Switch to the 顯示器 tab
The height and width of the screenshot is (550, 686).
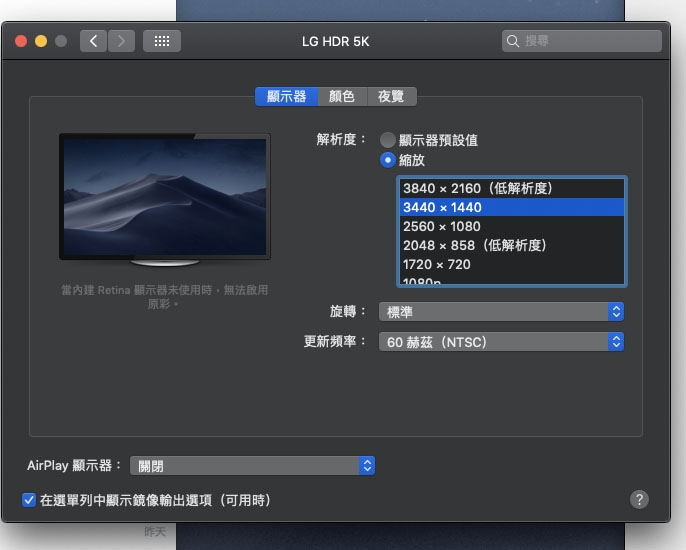click(287, 96)
